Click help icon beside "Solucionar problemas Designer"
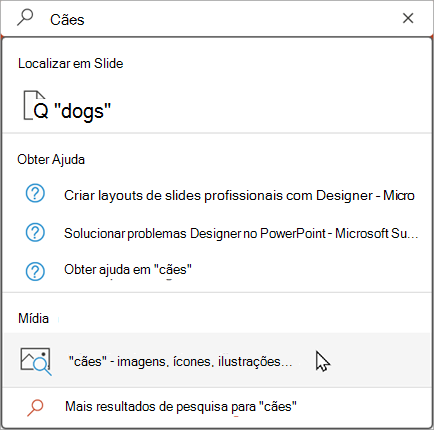Image resolution: width=435 pixels, height=430 pixels. [35, 232]
